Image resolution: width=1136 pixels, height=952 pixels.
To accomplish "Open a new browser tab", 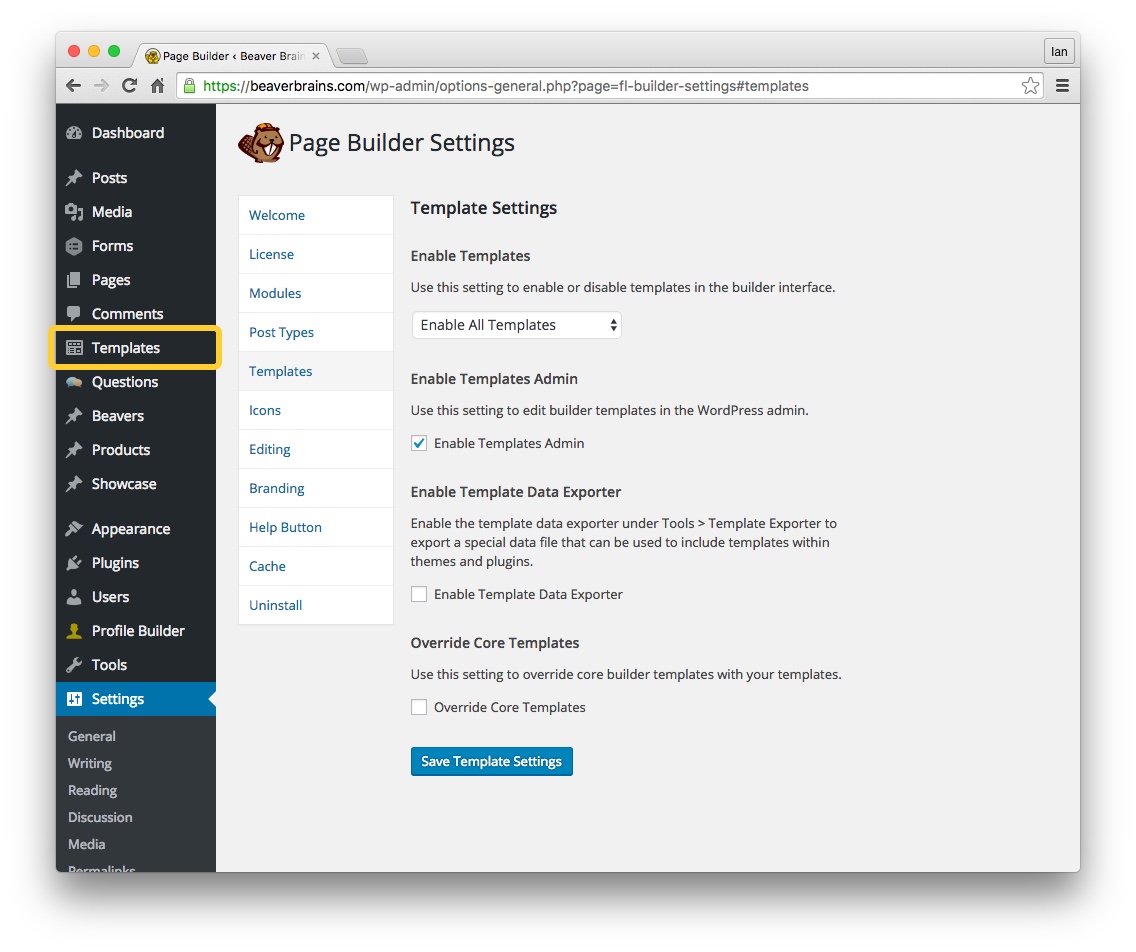I will coord(352,56).
